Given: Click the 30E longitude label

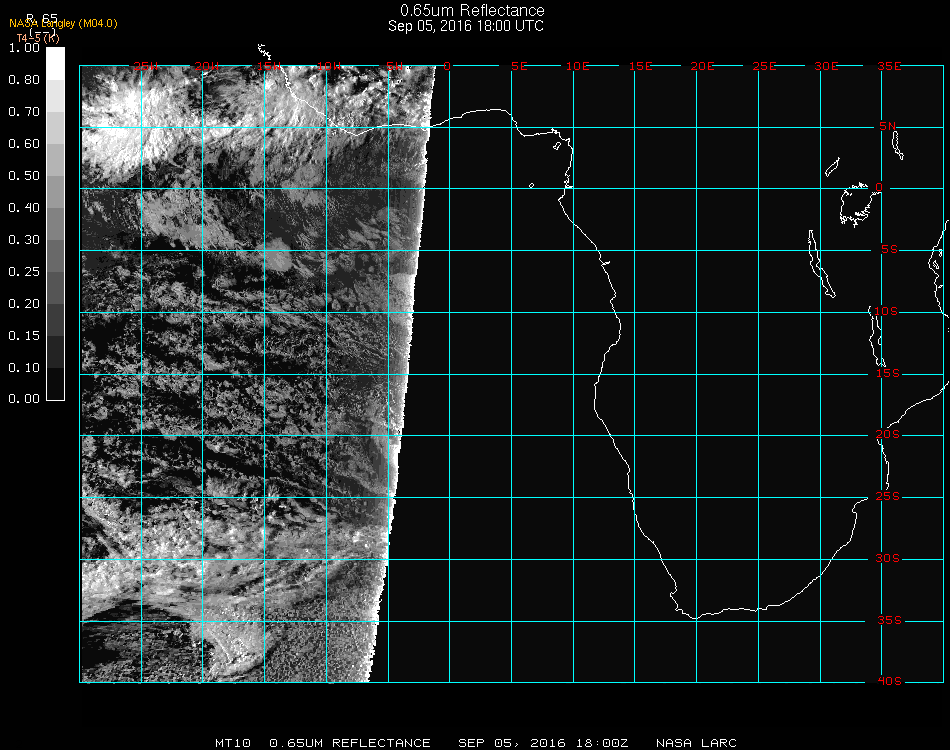Looking at the screenshot, I should [826, 66].
